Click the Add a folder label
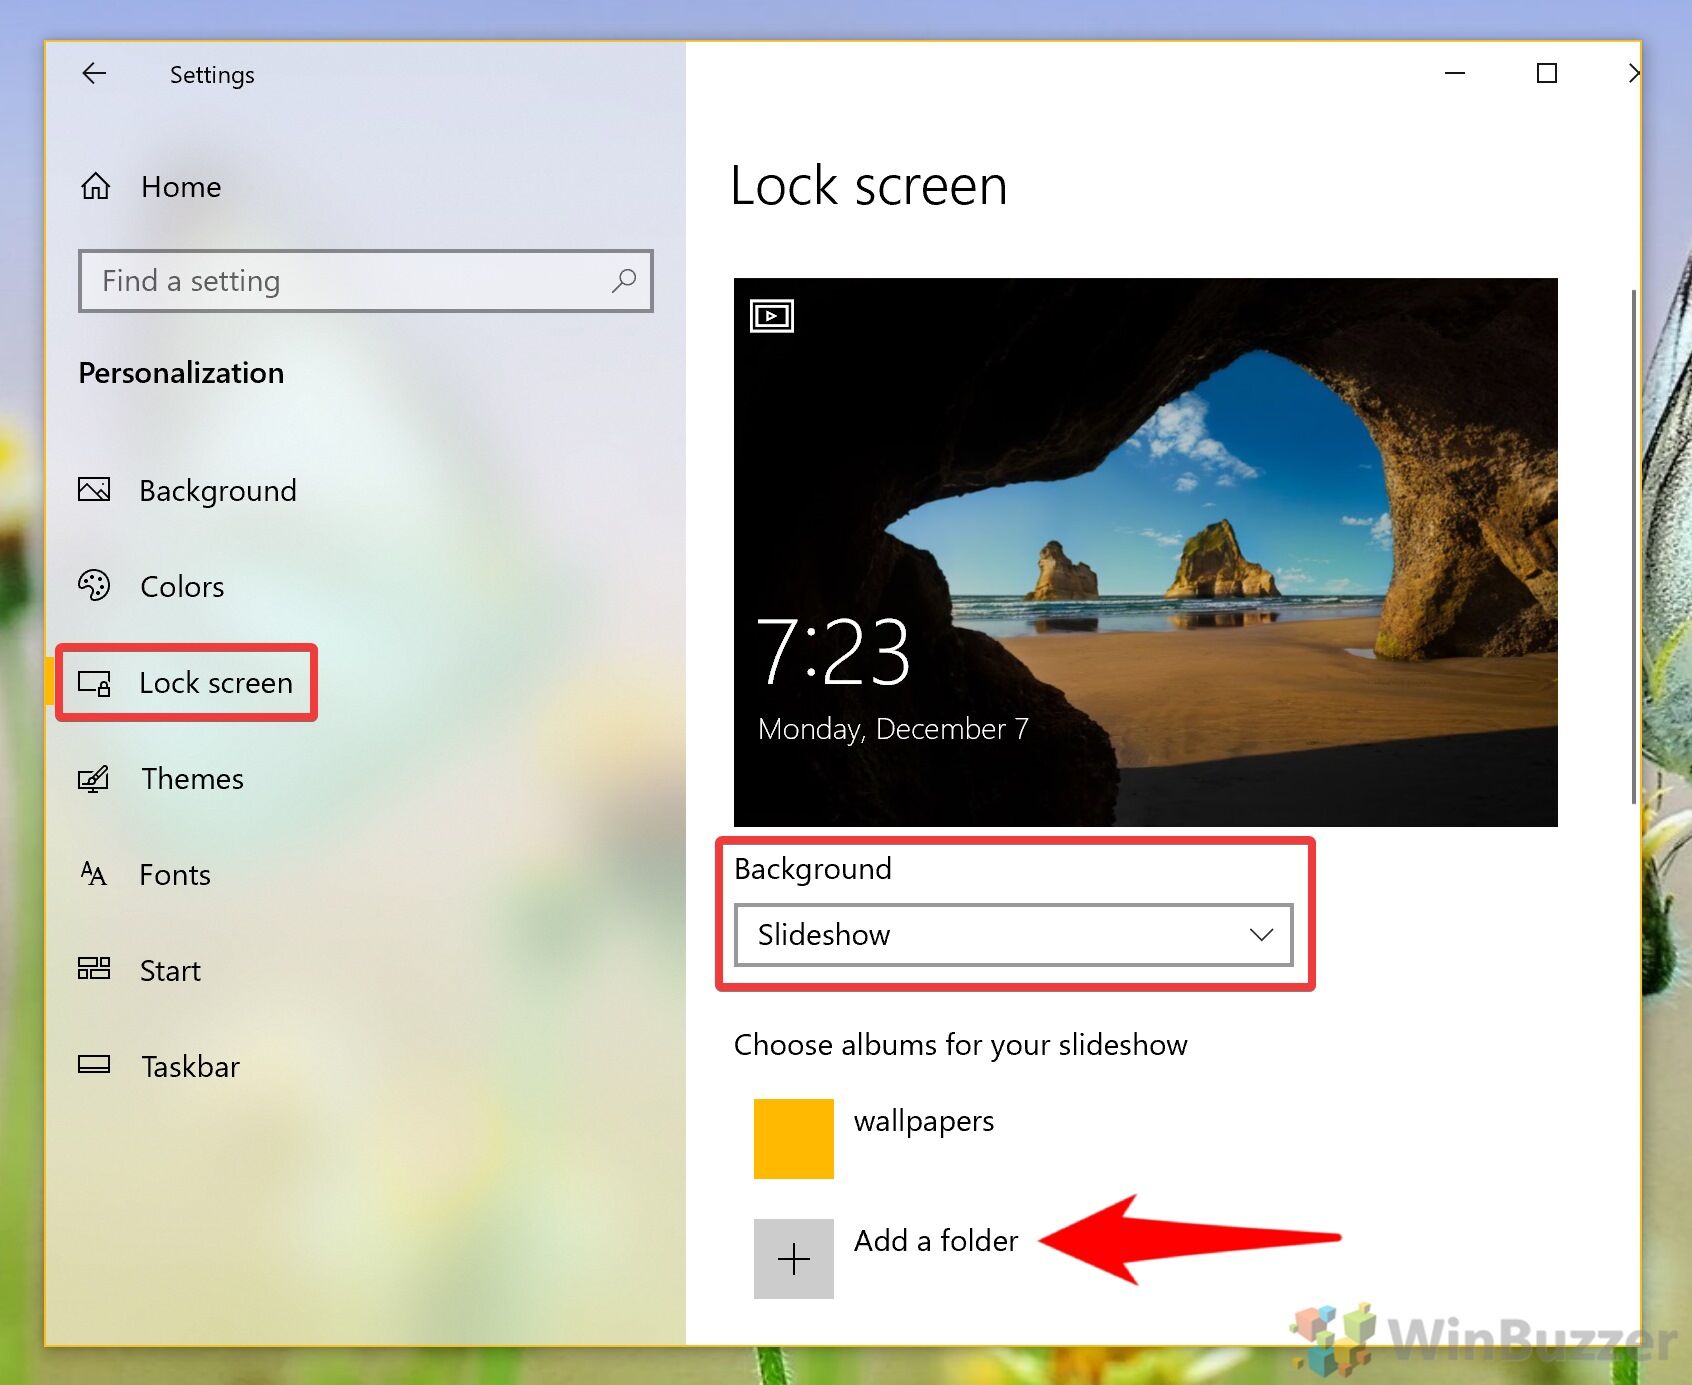Image resolution: width=1692 pixels, height=1385 pixels. pyautogui.click(x=936, y=1240)
